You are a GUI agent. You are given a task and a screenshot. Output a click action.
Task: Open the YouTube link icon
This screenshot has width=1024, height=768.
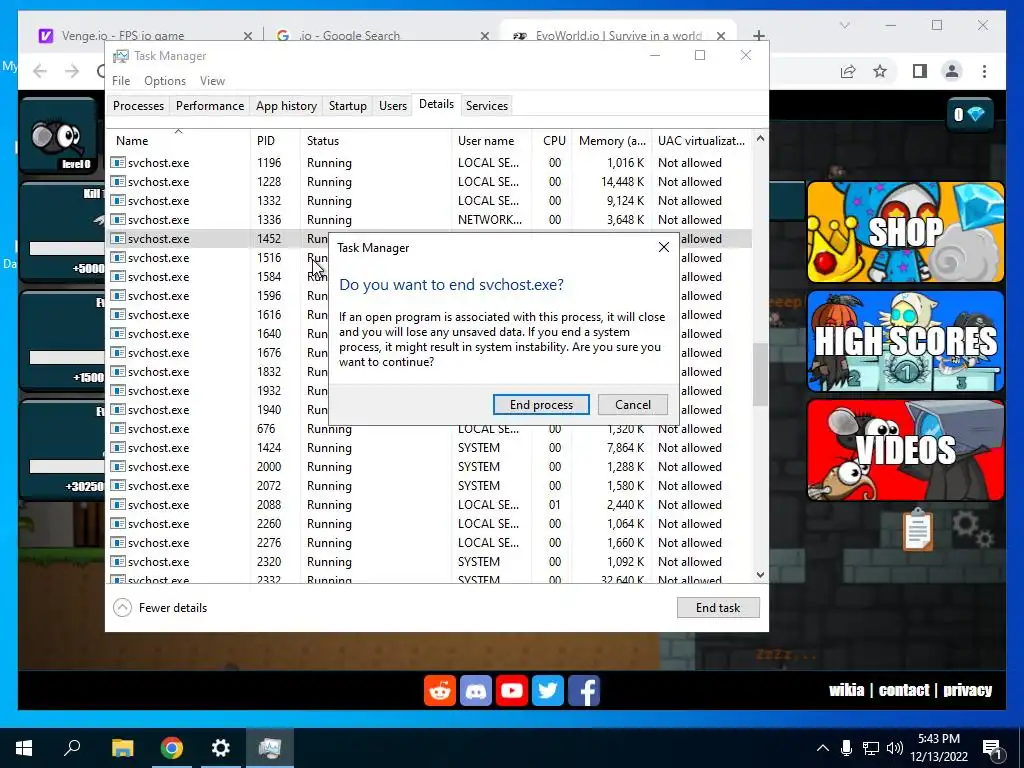(x=511, y=690)
